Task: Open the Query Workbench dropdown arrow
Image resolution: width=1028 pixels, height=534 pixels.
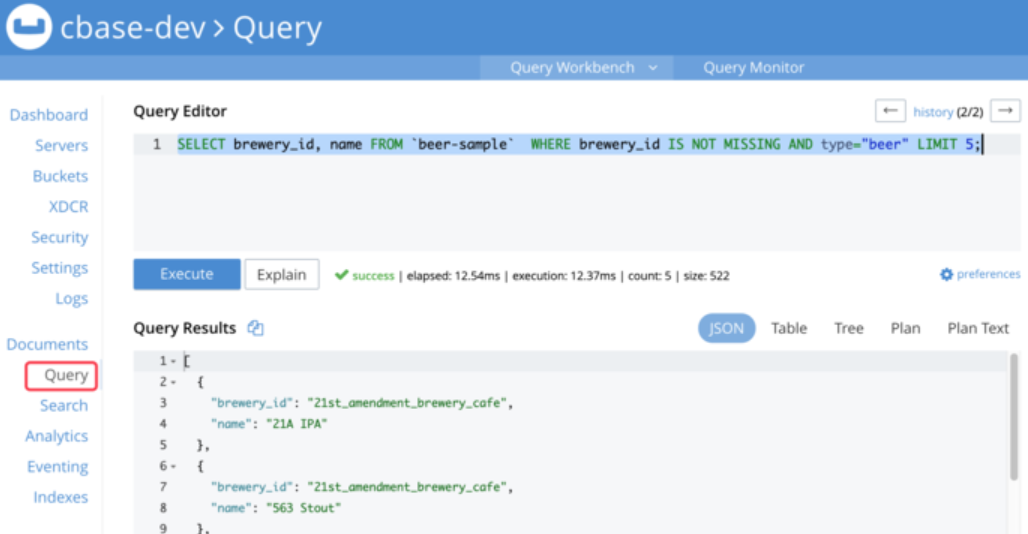Action: click(653, 67)
